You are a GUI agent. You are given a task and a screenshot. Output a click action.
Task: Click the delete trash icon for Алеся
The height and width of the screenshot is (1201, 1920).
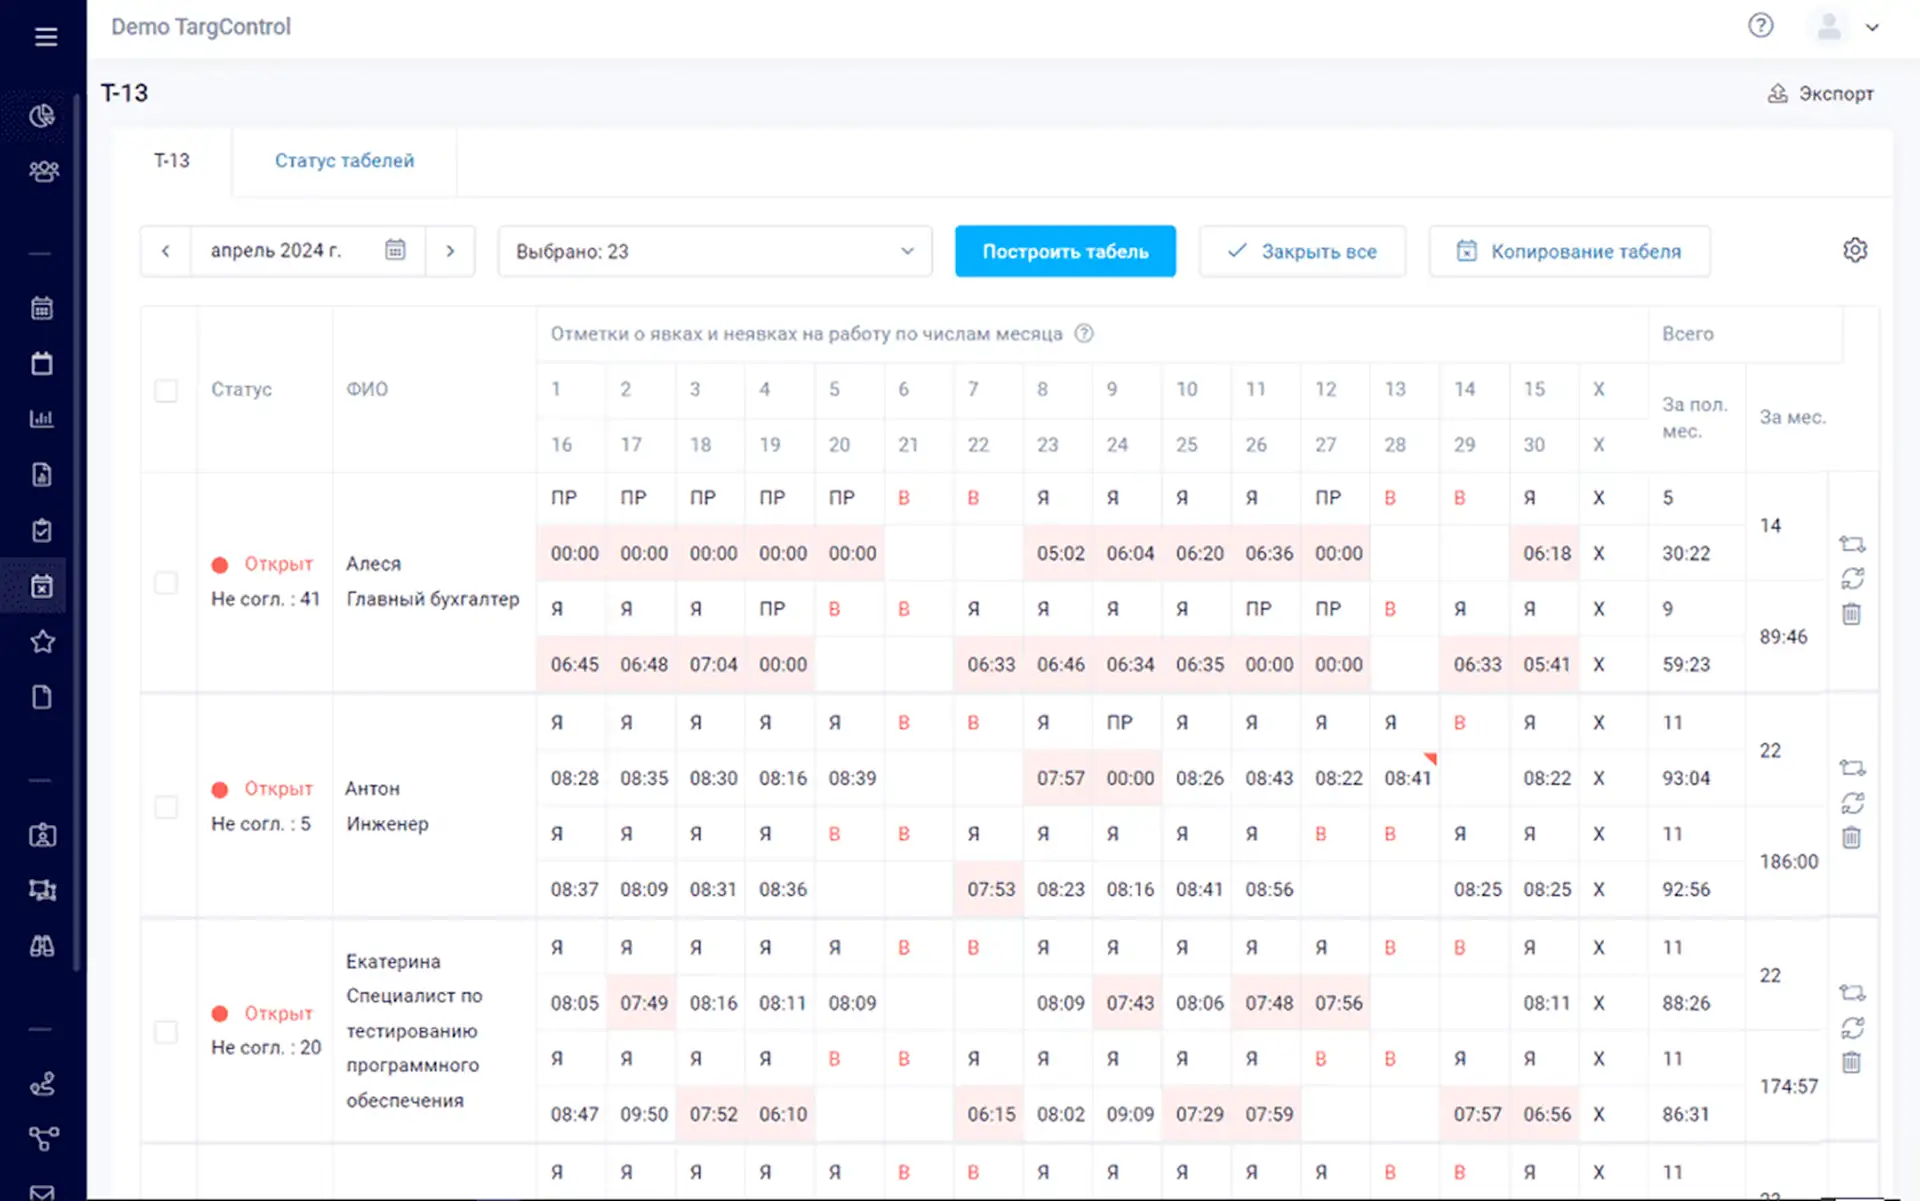[1851, 614]
